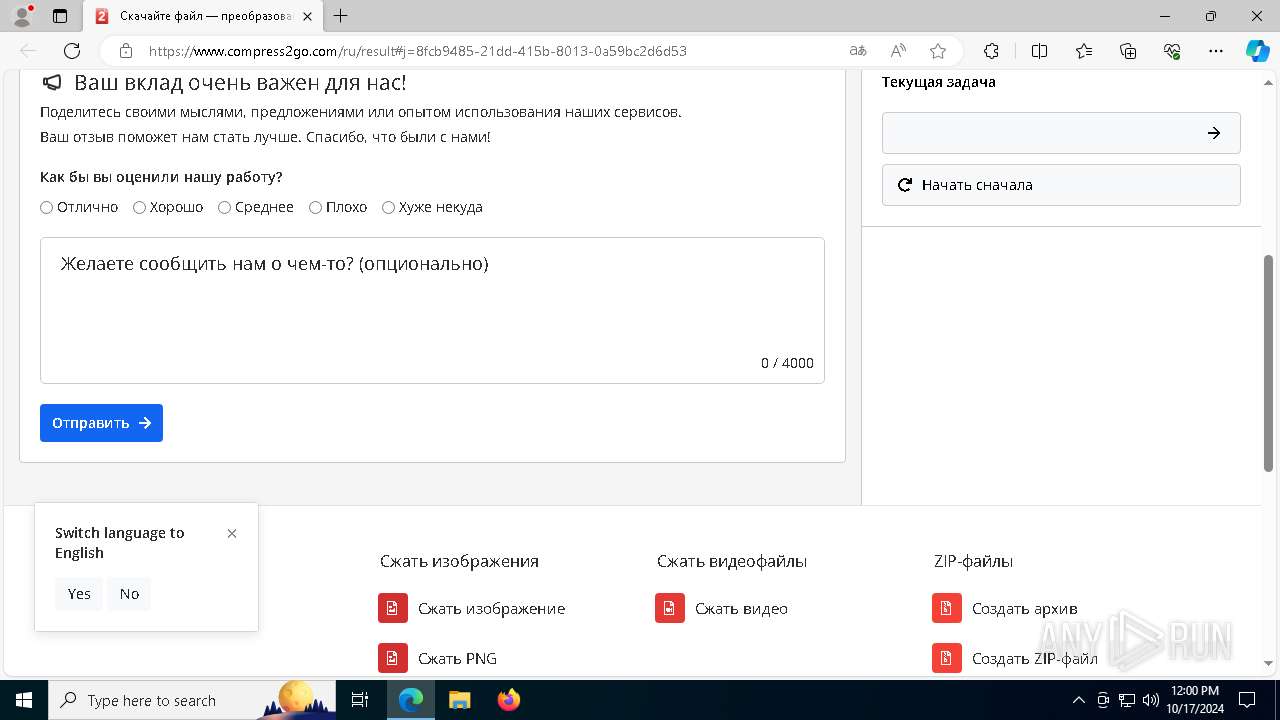Add this page to favorites star
Viewport: 1280px width, 720px height.
pyautogui.click(x=937, y=51)
